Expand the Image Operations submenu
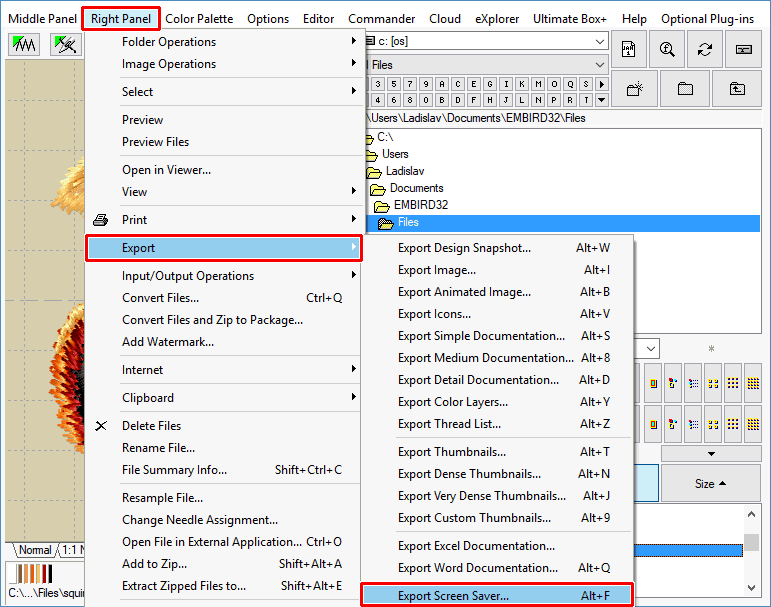 point(225,64)
